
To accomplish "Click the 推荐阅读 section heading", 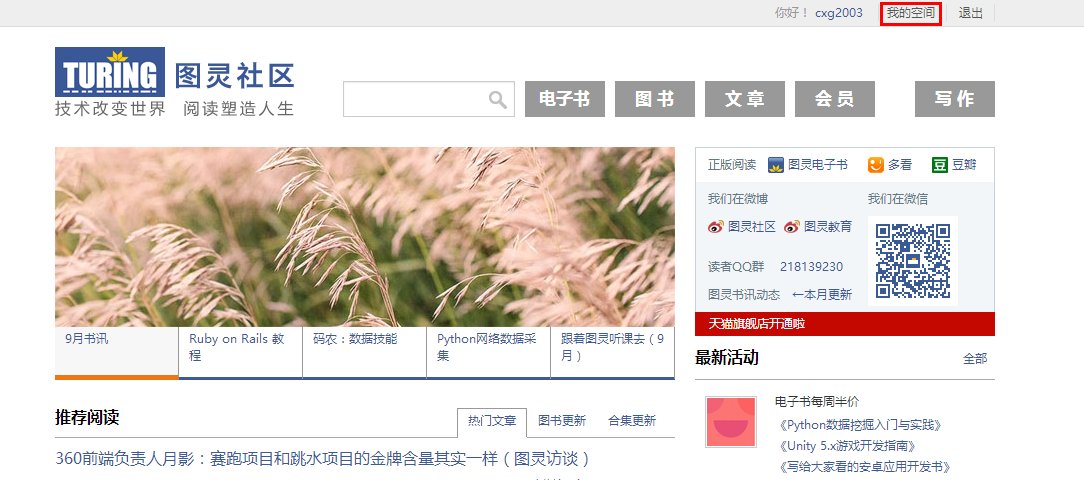I will pos(87,418).
